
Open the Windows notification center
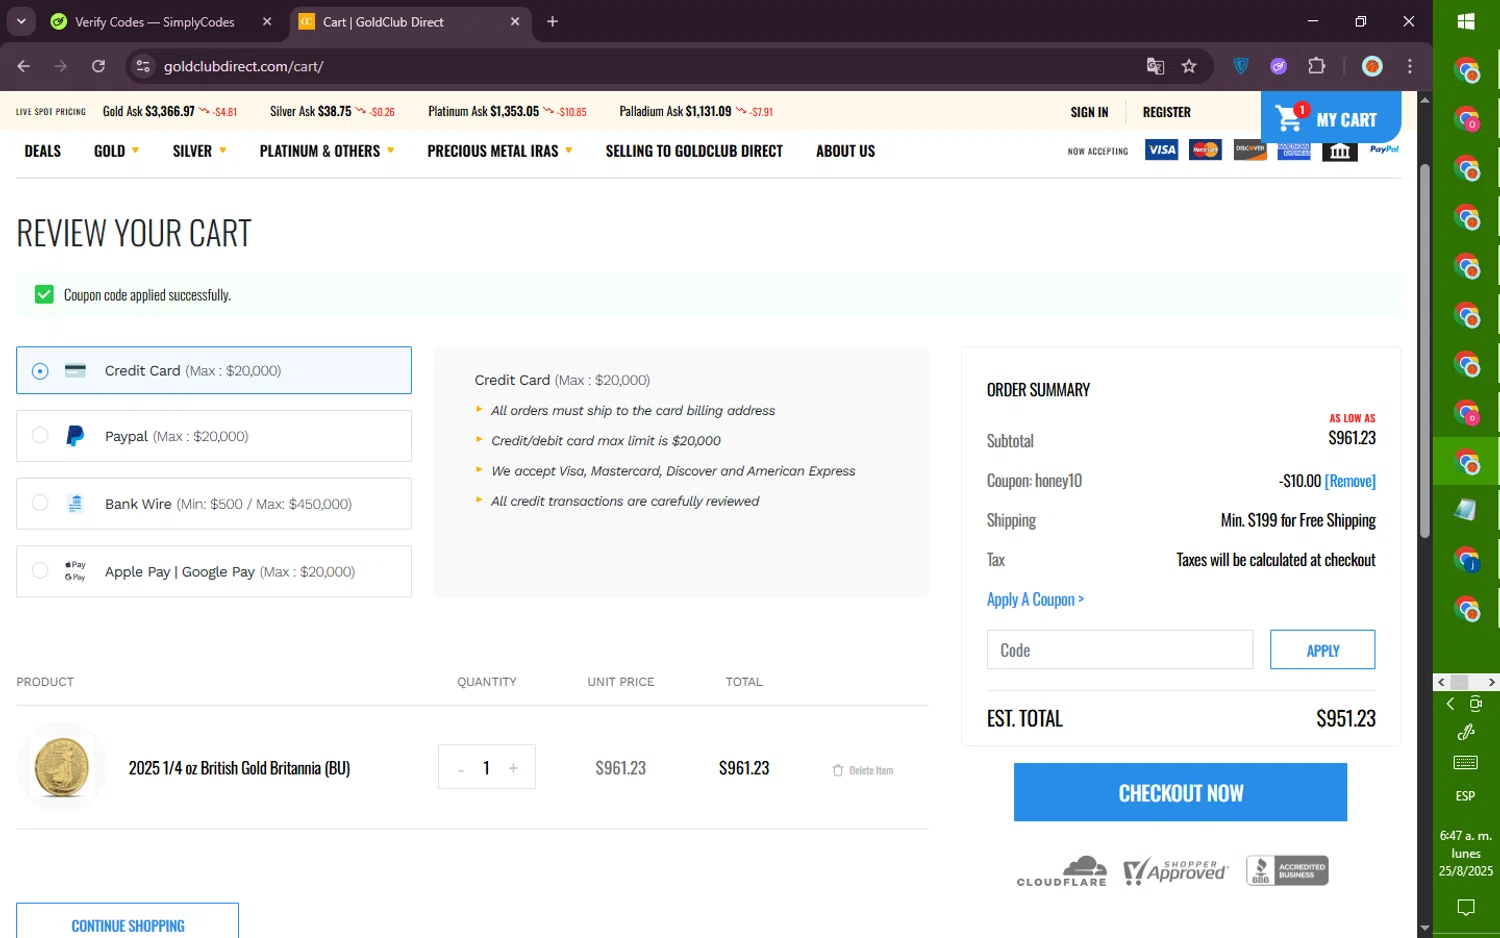click(x=1466, y=908)
